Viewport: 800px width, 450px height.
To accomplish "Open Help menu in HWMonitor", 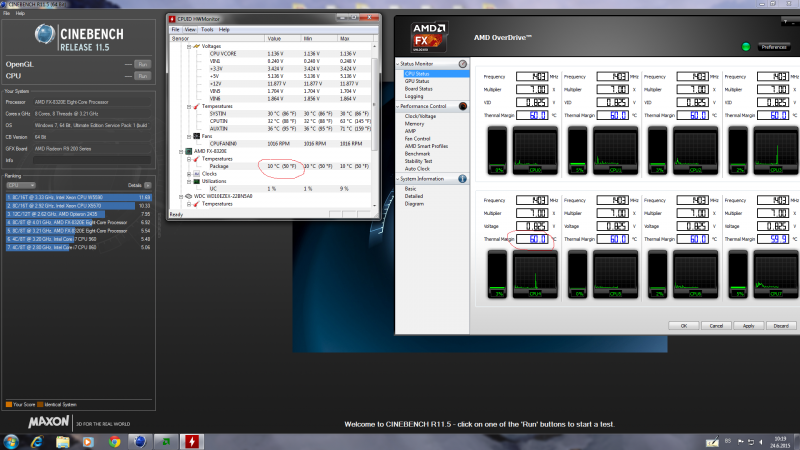I will (224, 30).
